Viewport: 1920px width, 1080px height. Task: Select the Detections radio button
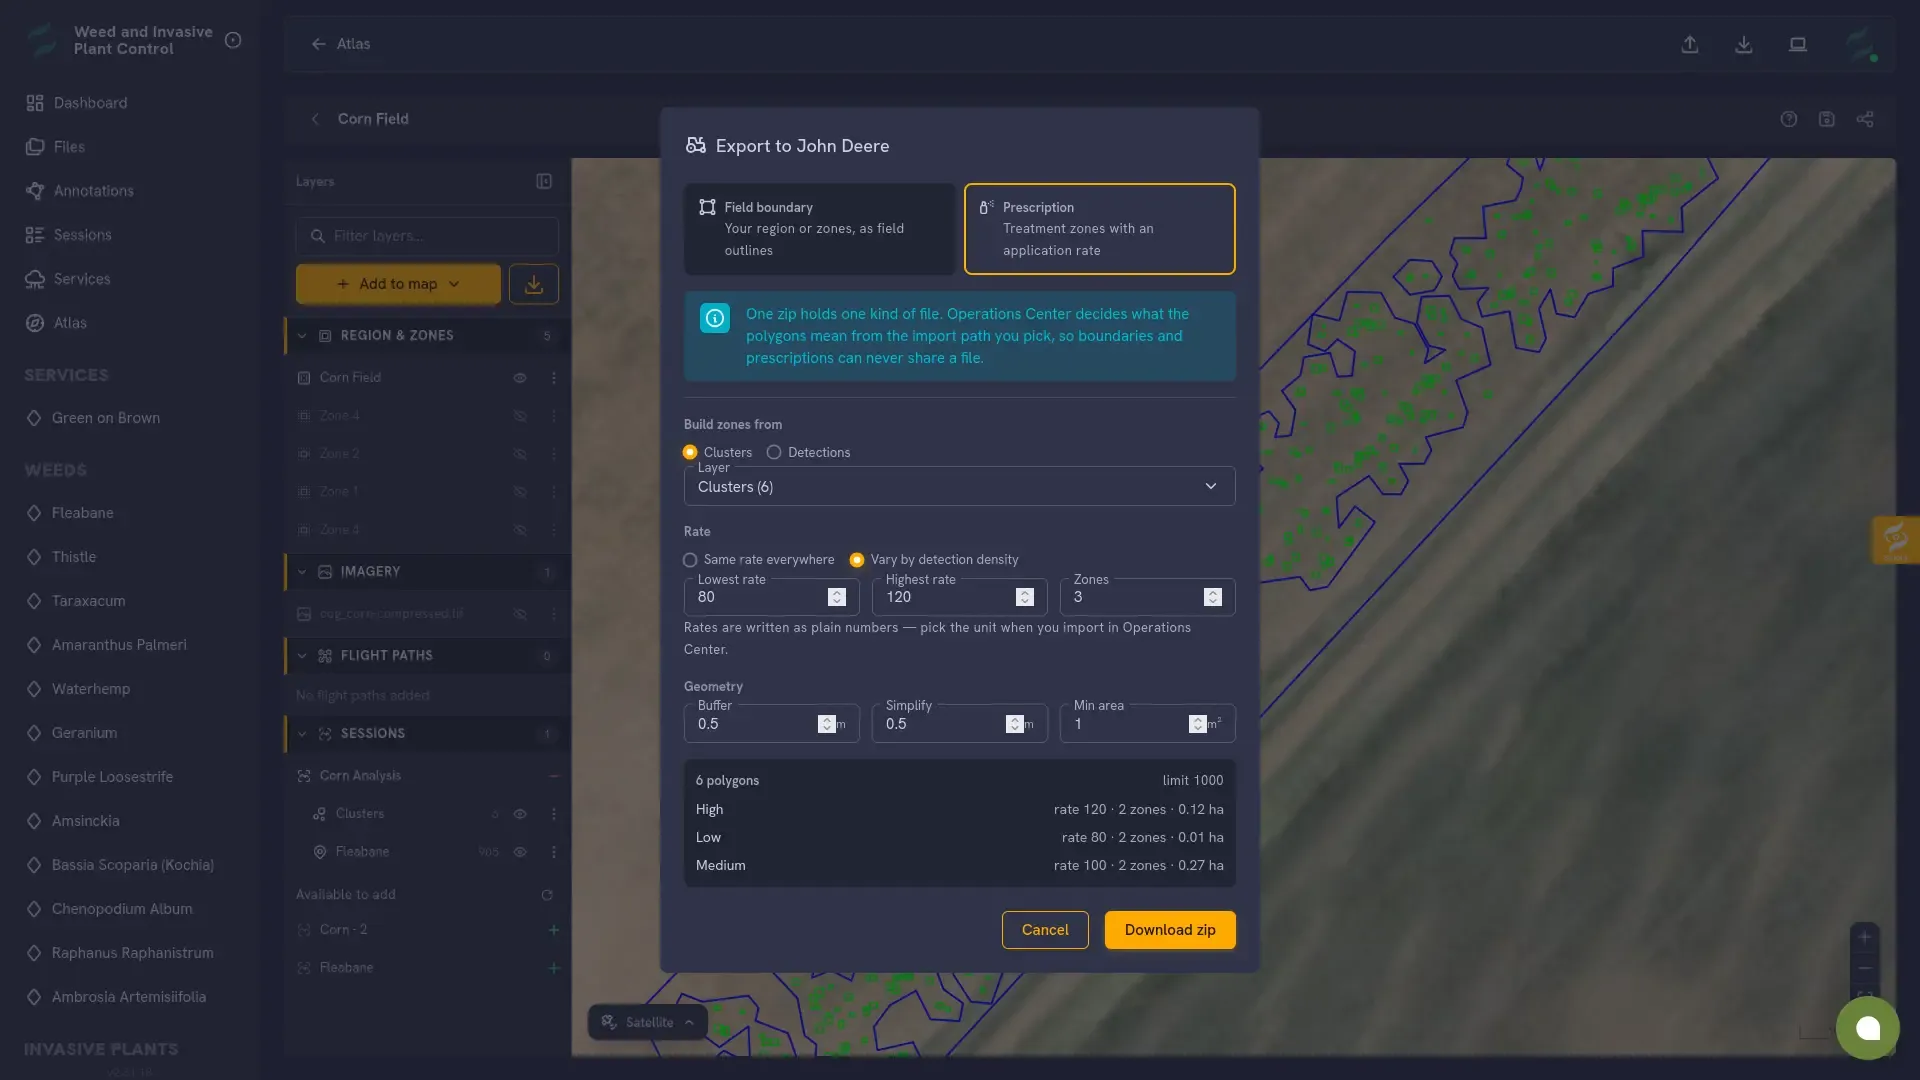point(774,453)
